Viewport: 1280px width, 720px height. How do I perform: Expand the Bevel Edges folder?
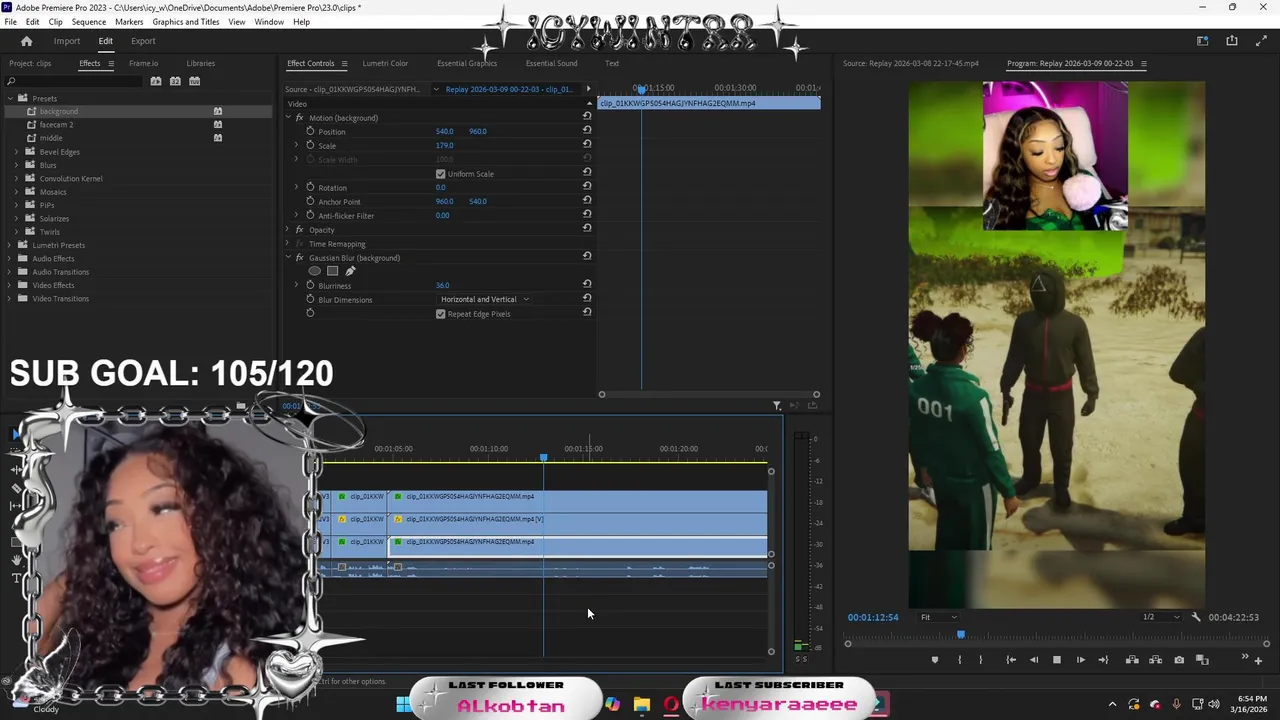[x=16, y=152]
